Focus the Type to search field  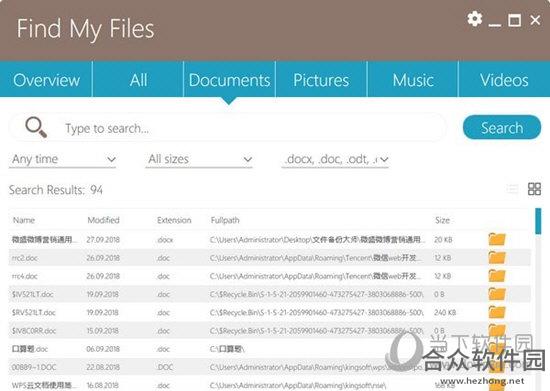click(x=228, y=128)
